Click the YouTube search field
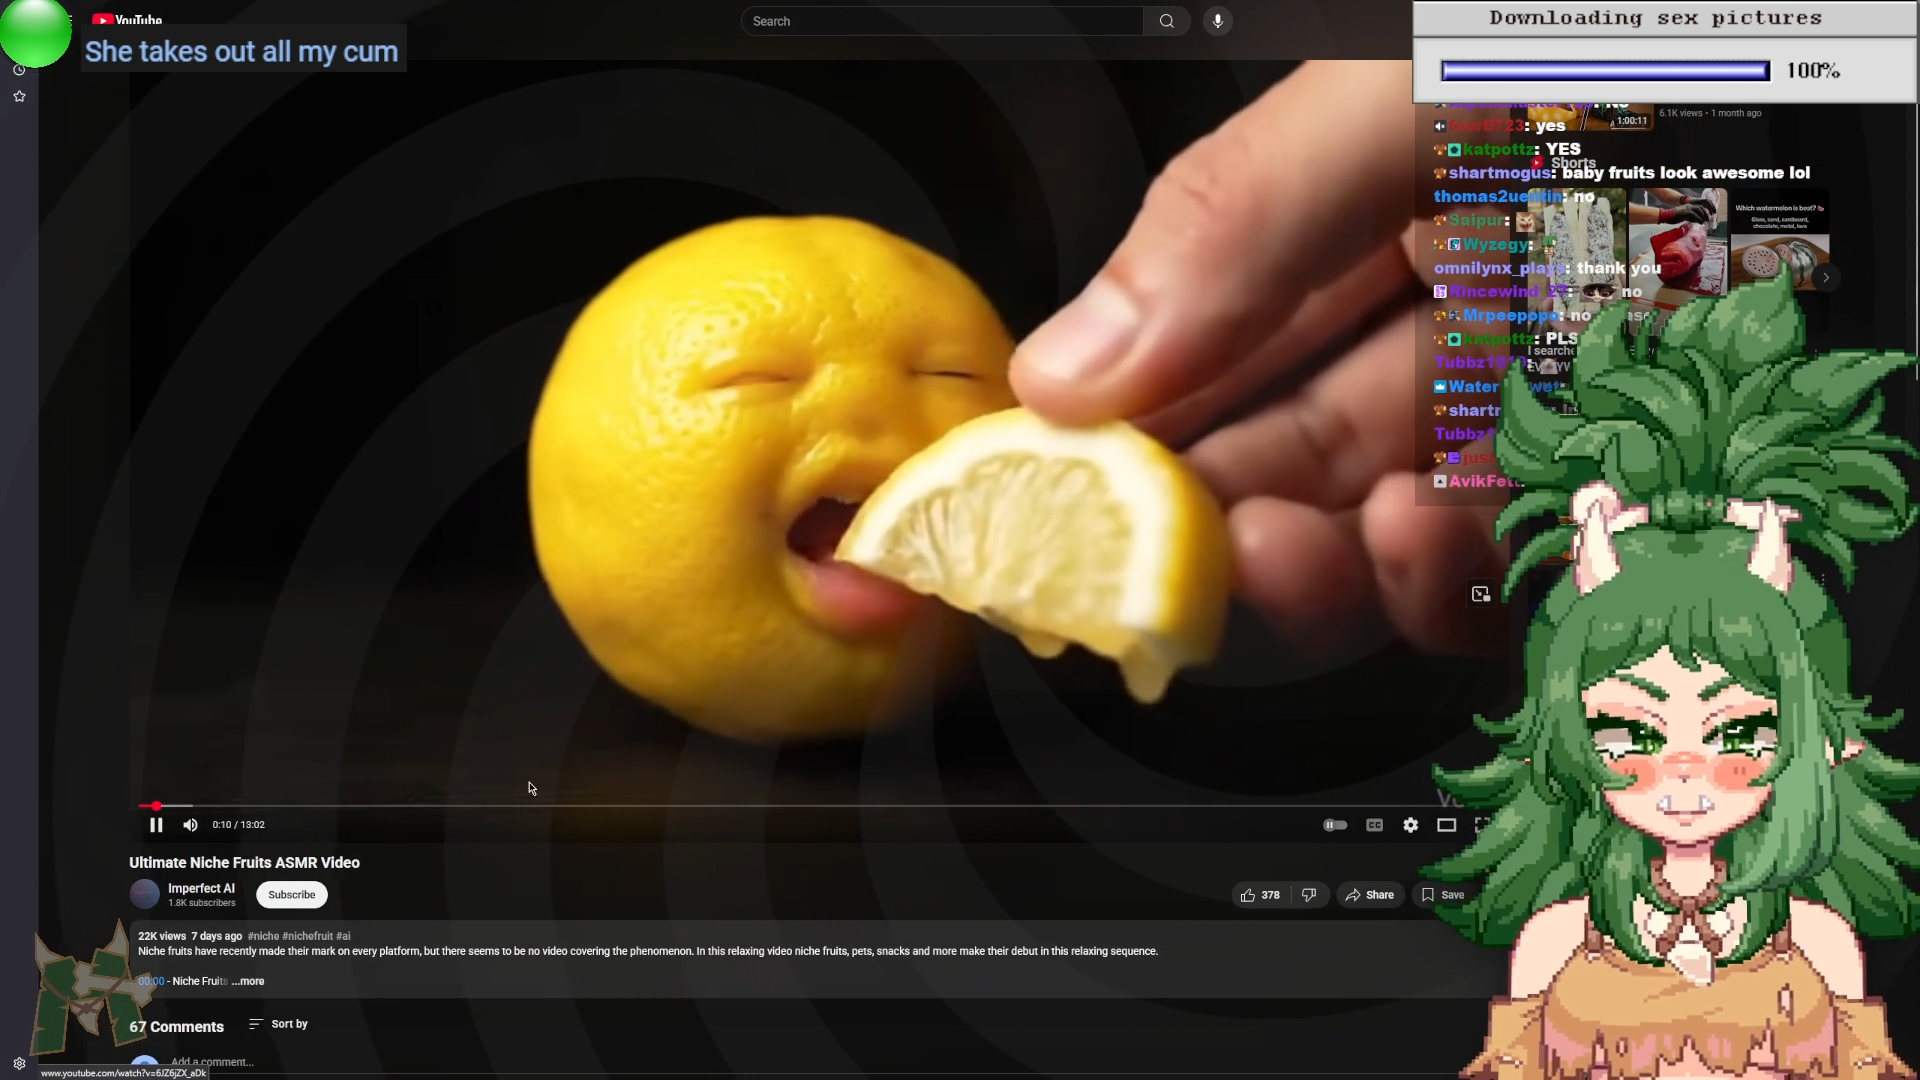The width and height of the screenshot is (1920, 1080). (940, 21)
